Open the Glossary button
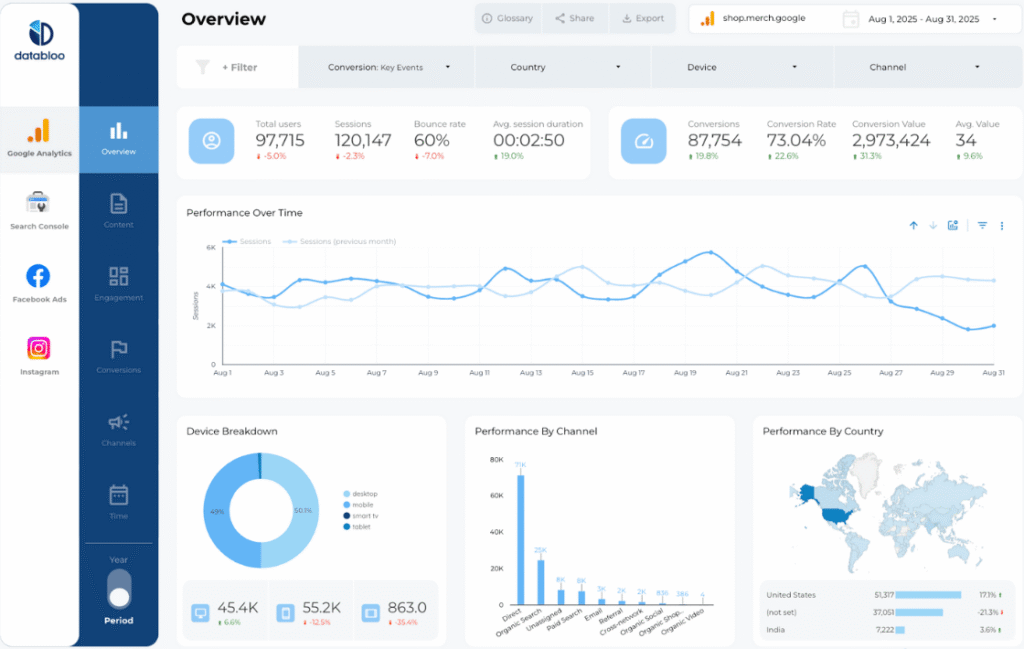 [507, 18]
